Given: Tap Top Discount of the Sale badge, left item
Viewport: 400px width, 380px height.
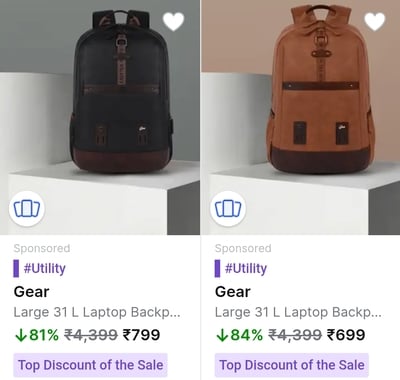Looking at the screenshot, I should pyautogui.click(x=90, y=365).
